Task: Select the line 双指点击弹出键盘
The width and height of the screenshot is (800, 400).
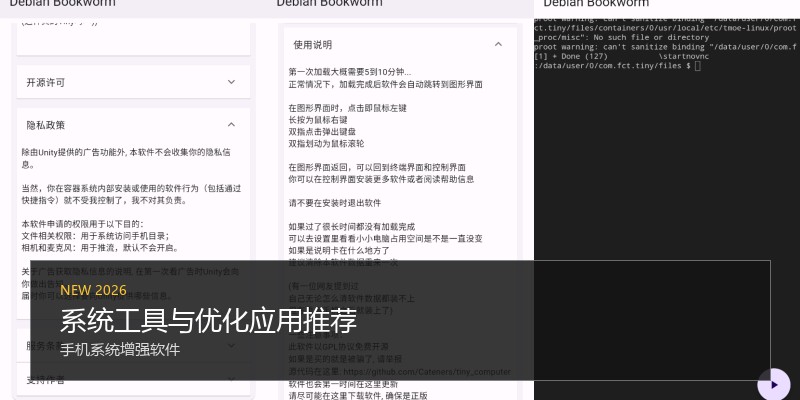Action: point(322,132)
